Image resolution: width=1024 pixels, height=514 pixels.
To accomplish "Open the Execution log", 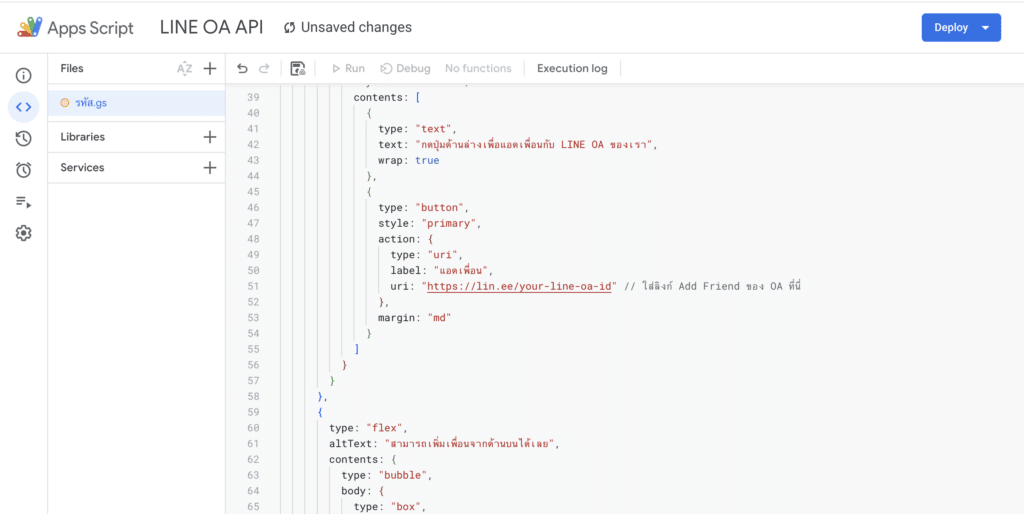I will click(572, 69).
